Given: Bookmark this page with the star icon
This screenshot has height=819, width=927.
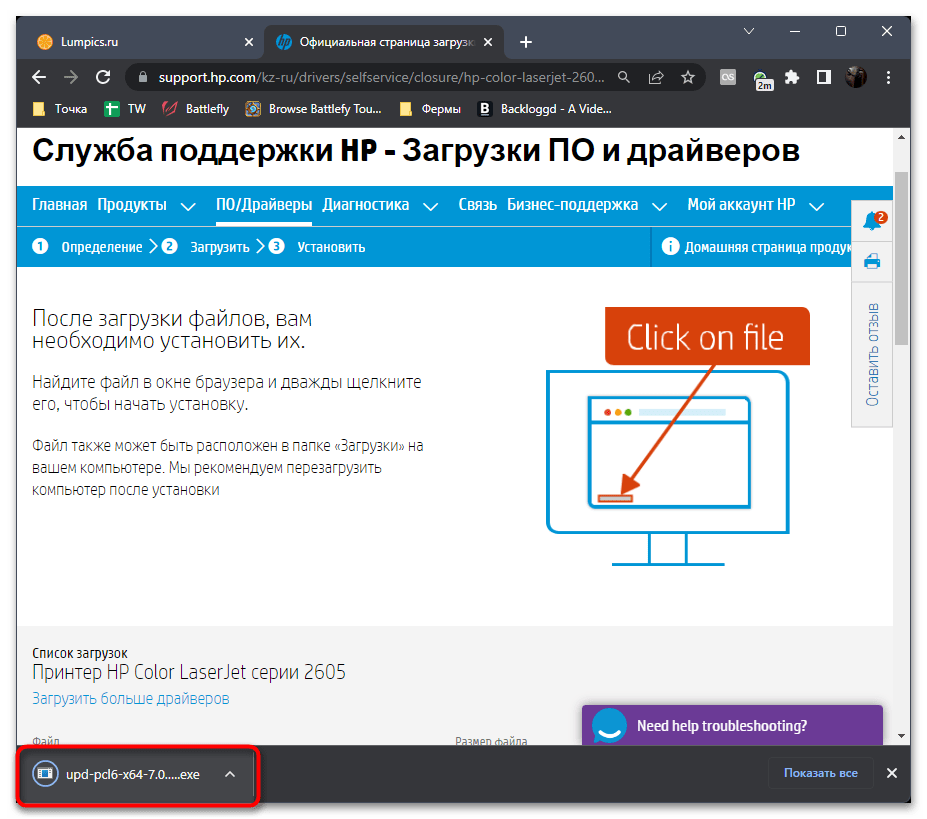Looking at the screenshot, I should pyautogui.click(x=688, y=77).
